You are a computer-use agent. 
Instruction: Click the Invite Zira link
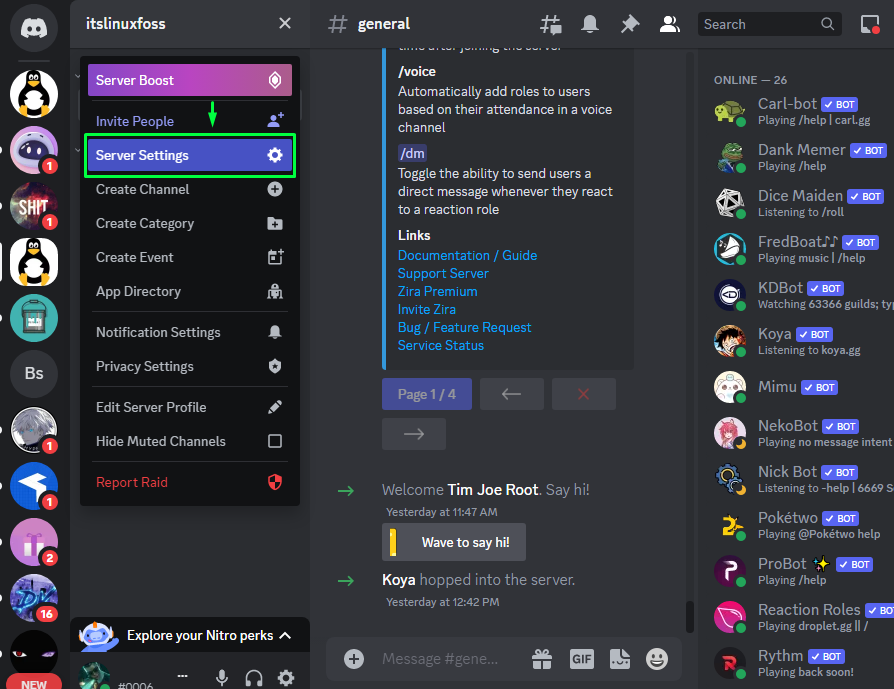[426, 309]
